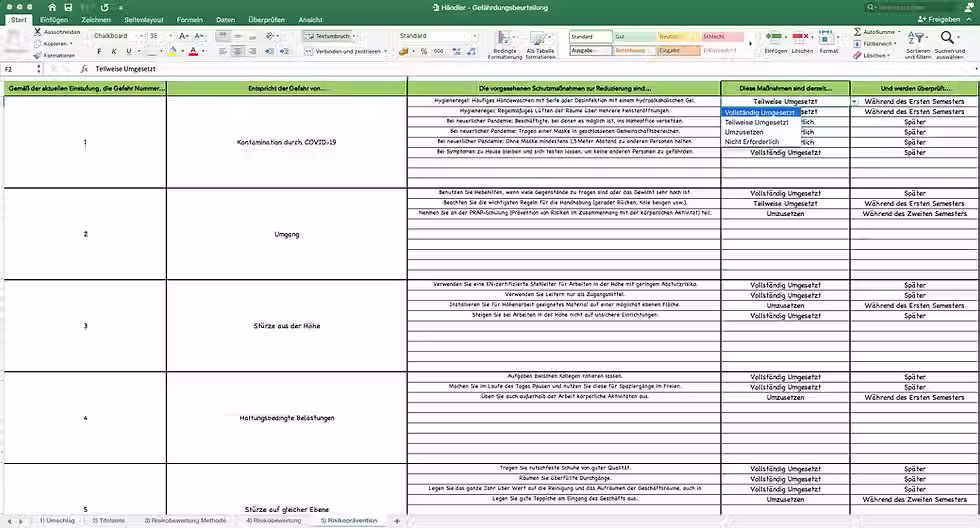Expand the AutoSumme dropdown
The image size is (980, 528).
tap(899, 31)
